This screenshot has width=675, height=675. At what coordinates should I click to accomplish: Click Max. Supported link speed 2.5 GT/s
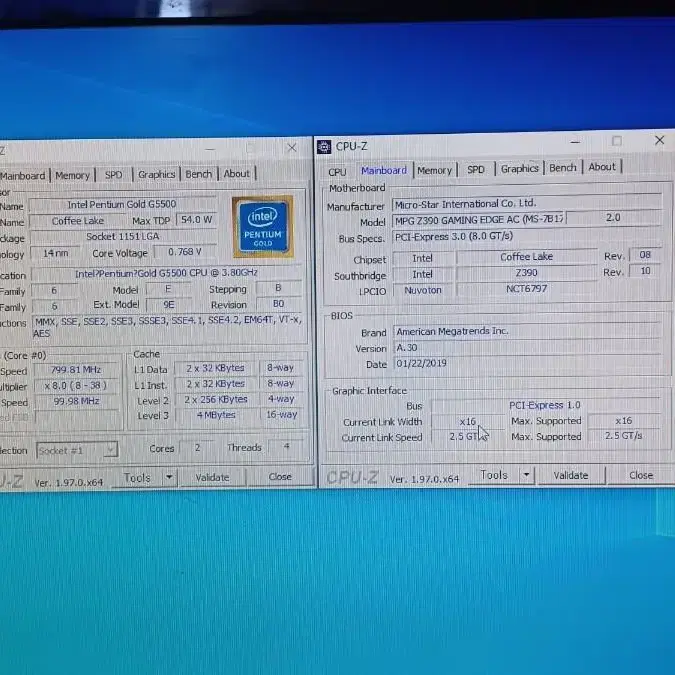623,436
